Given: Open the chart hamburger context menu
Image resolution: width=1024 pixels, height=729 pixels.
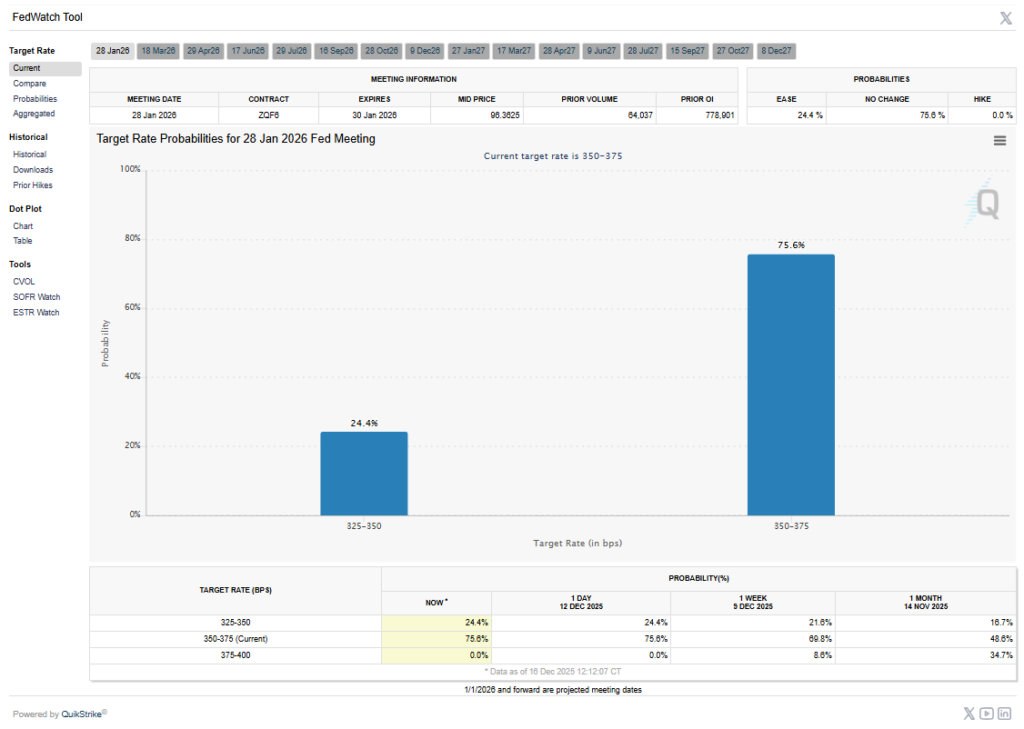Looking at the screenshot, I should (999, 140).
